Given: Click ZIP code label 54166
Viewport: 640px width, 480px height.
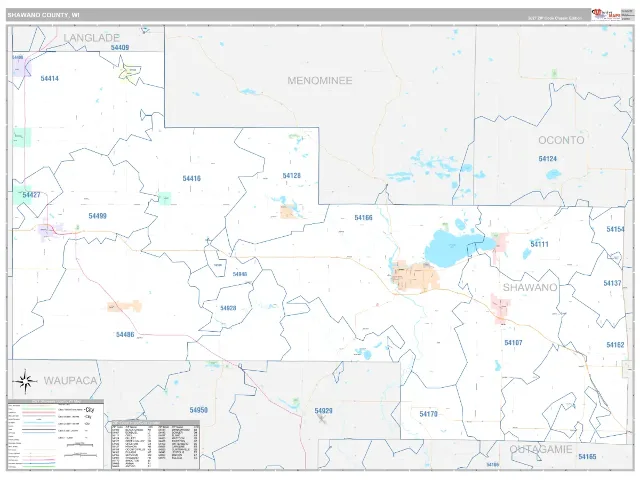Looking at the screenshot, I should (x=363, y=218).
